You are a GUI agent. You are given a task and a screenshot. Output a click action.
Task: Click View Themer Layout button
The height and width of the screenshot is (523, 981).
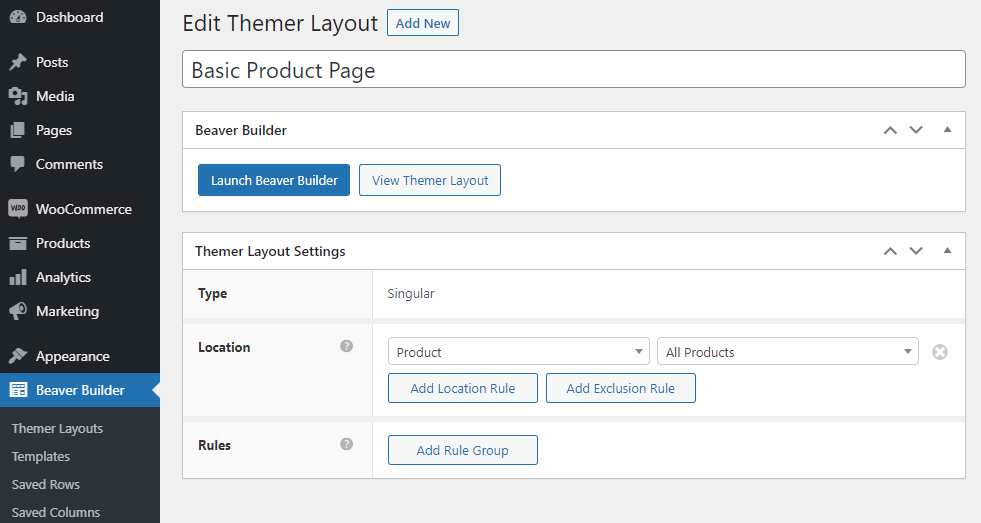pyautogui.click(x=430, y=180)
